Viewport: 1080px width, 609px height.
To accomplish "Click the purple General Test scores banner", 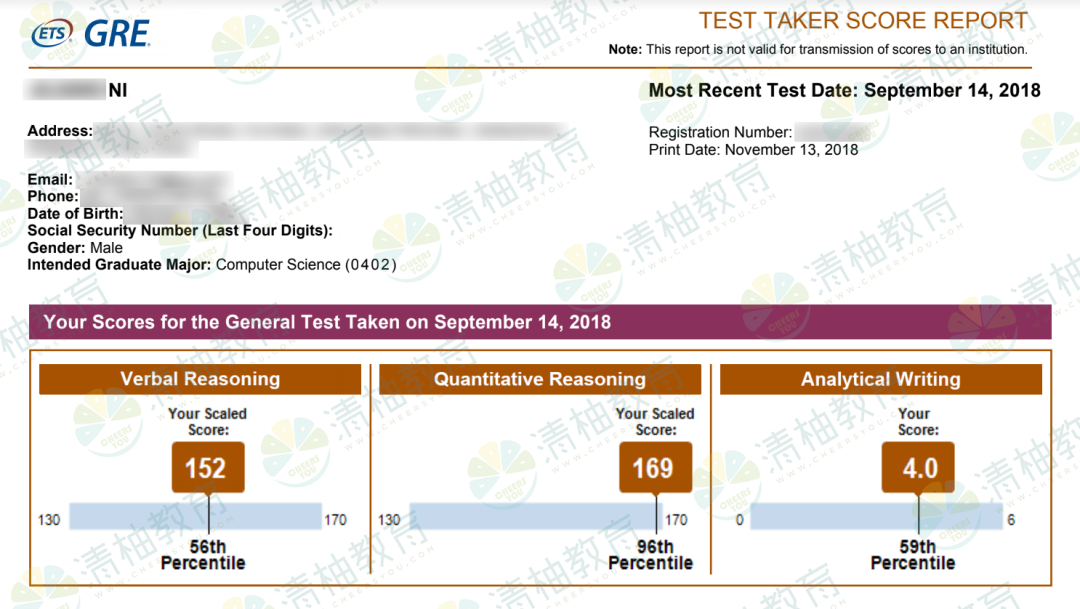I will [540, 322].
